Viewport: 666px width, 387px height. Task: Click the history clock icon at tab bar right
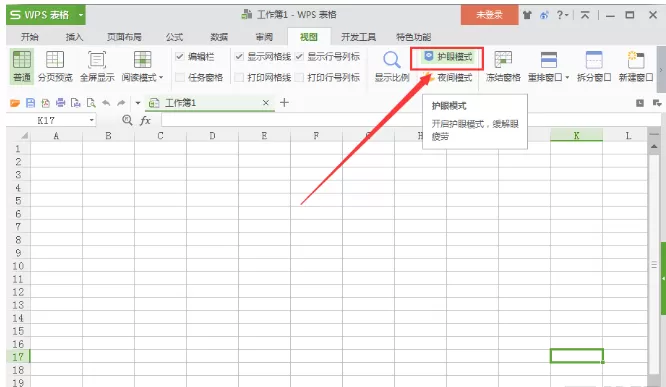(x=640, y=103)
